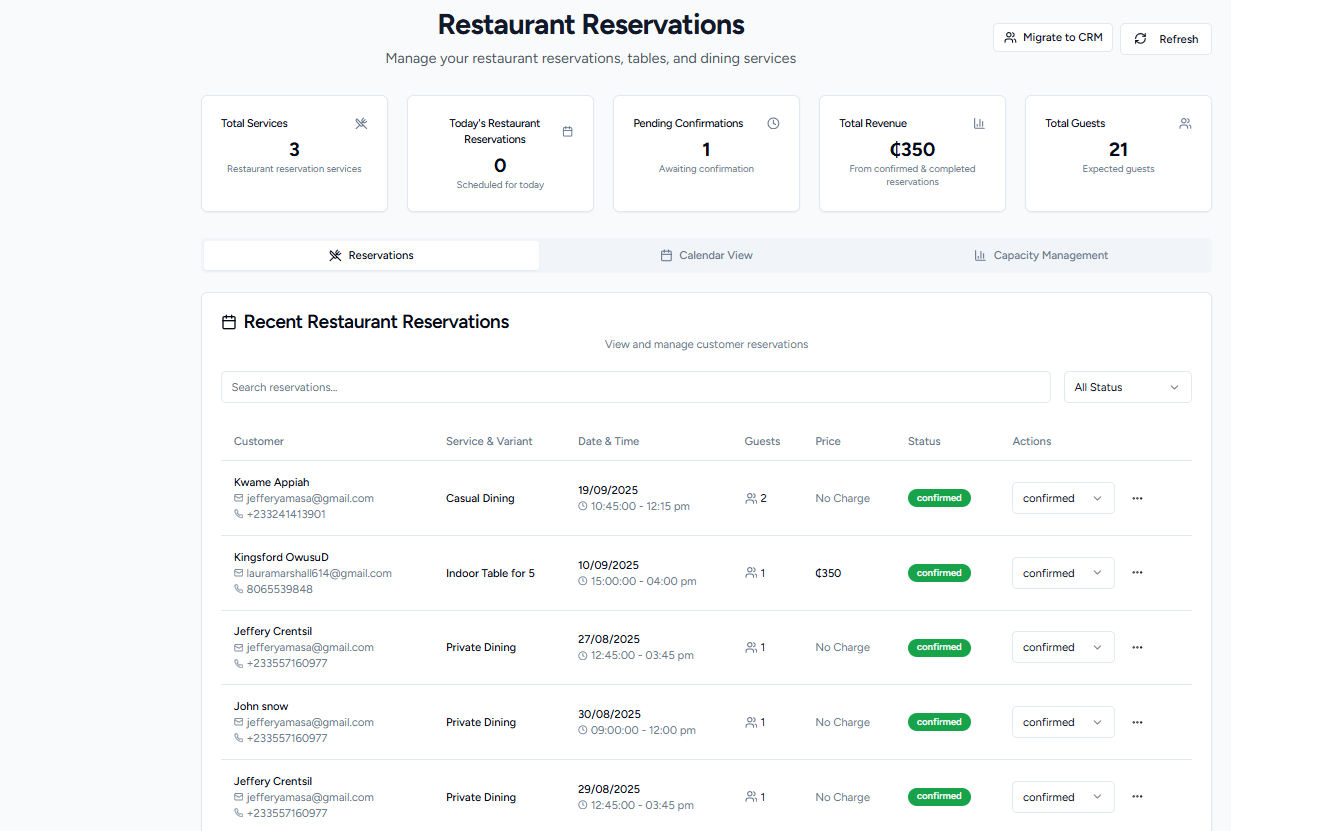Screen dimensions: 1323x831
Task: Expand the status dropdown for Kwame Appiah
Action: pyautogui.click(x=1063, y=498)
